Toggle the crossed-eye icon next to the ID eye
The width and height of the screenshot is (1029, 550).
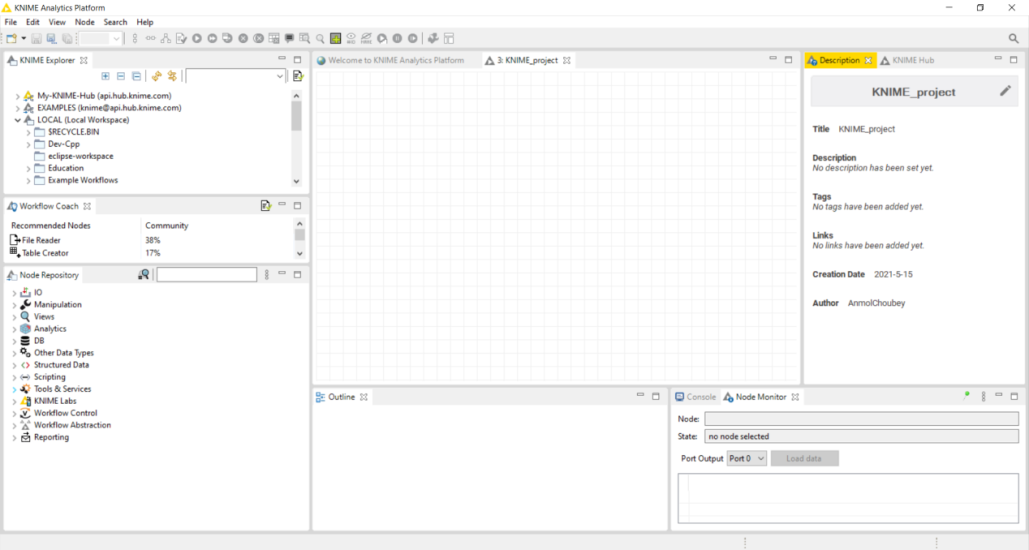tap(366, 39)
